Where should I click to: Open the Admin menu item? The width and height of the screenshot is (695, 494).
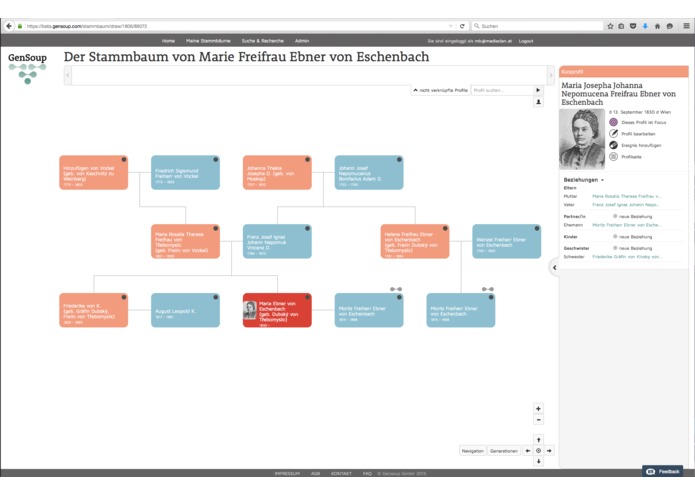[x=302, y=41]
